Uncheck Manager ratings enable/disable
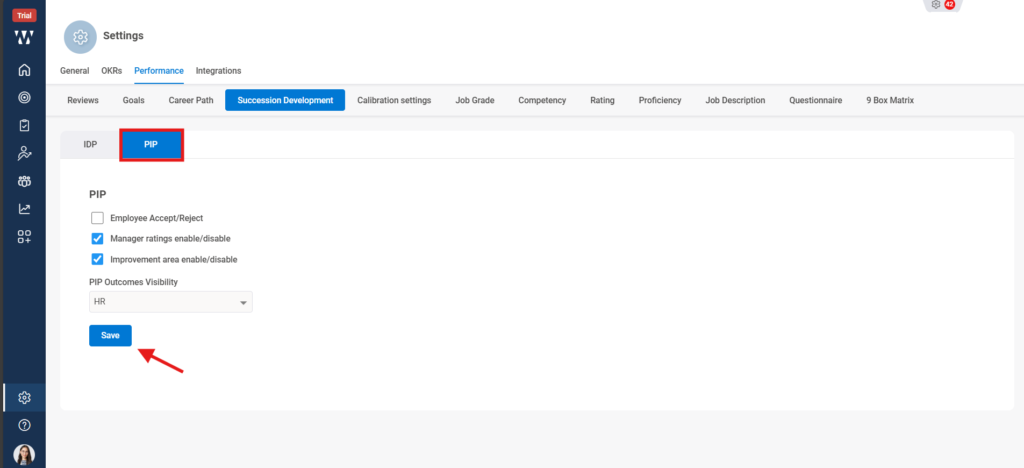Viewport: 1024px width, 468px height. (x=97, y=238)
